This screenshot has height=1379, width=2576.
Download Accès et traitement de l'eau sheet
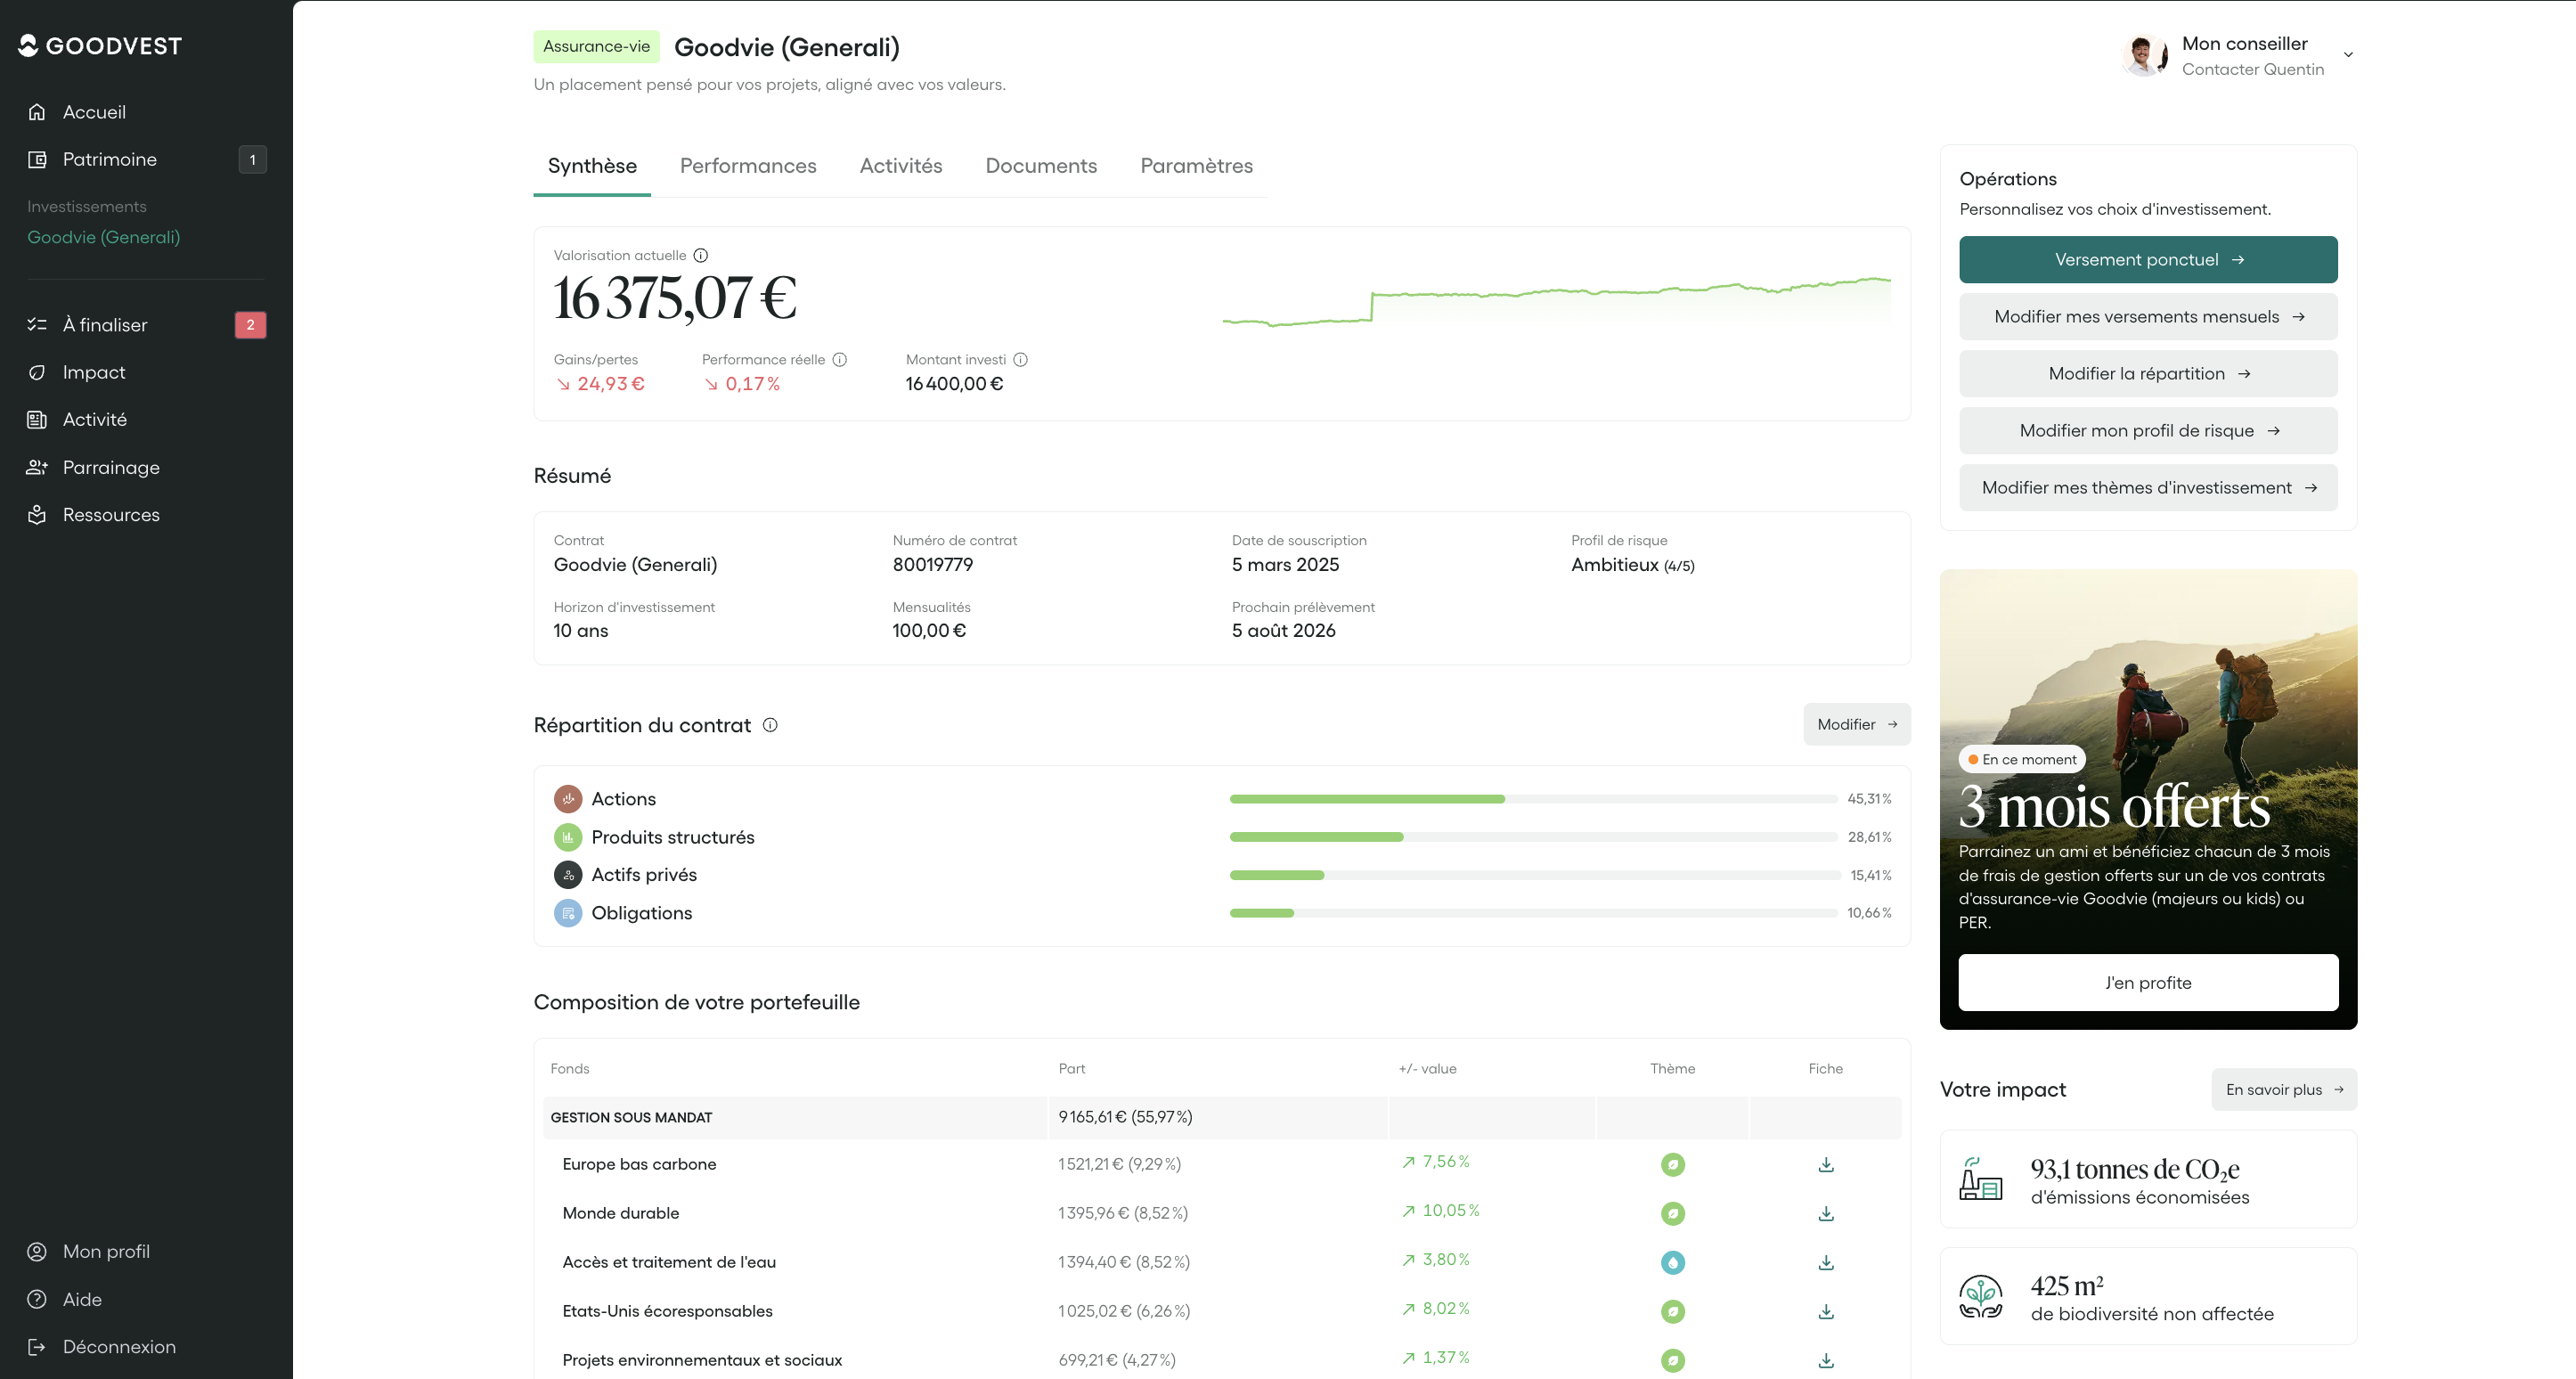coord(1826,1262)
